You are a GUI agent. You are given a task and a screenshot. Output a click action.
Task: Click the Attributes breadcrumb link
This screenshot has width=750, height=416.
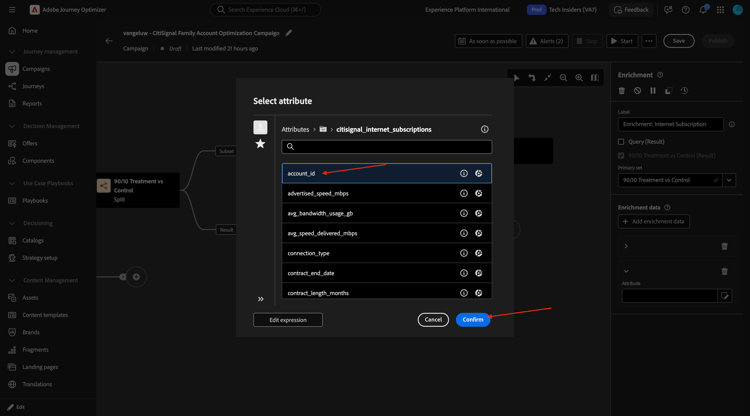(x=295, y=130)
